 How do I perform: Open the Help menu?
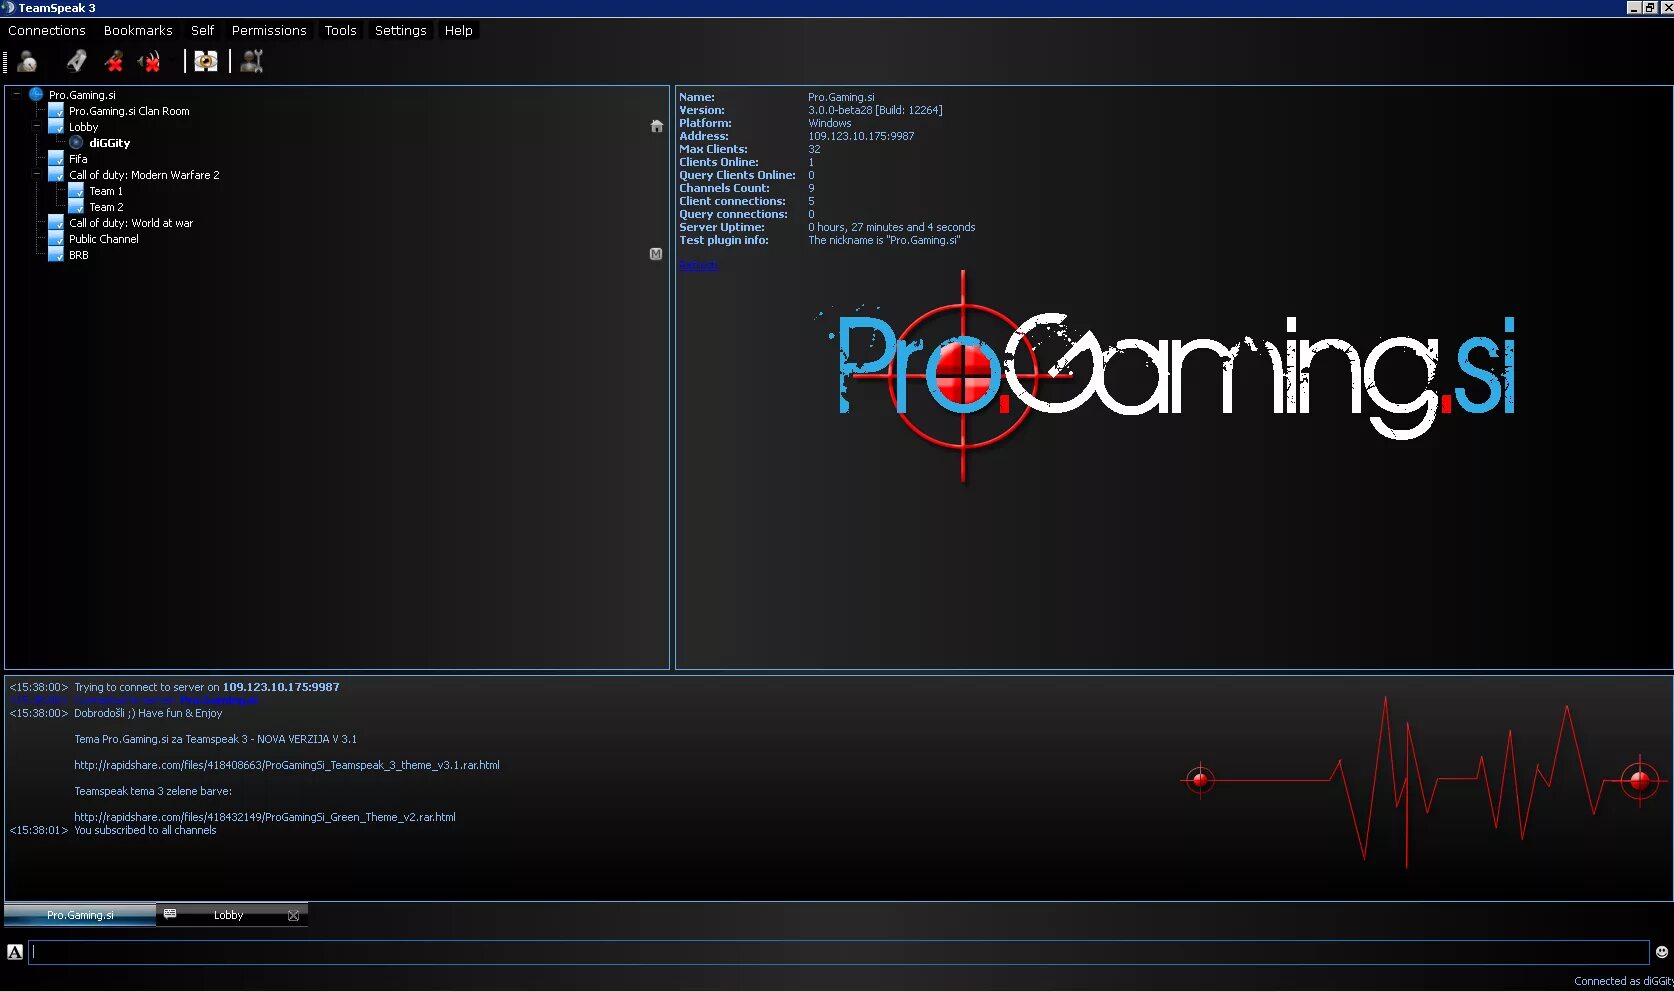[x=459, y=31]
